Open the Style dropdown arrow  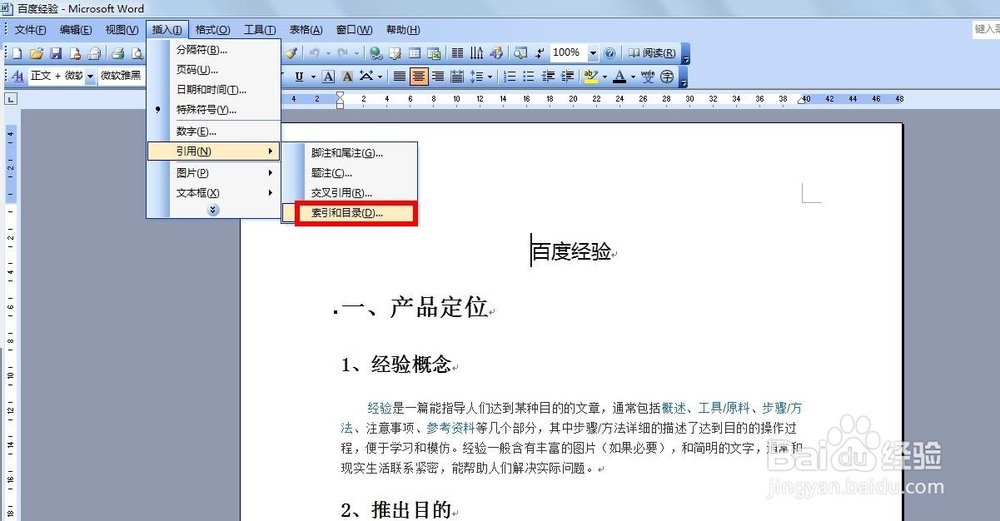pos(90,77)
